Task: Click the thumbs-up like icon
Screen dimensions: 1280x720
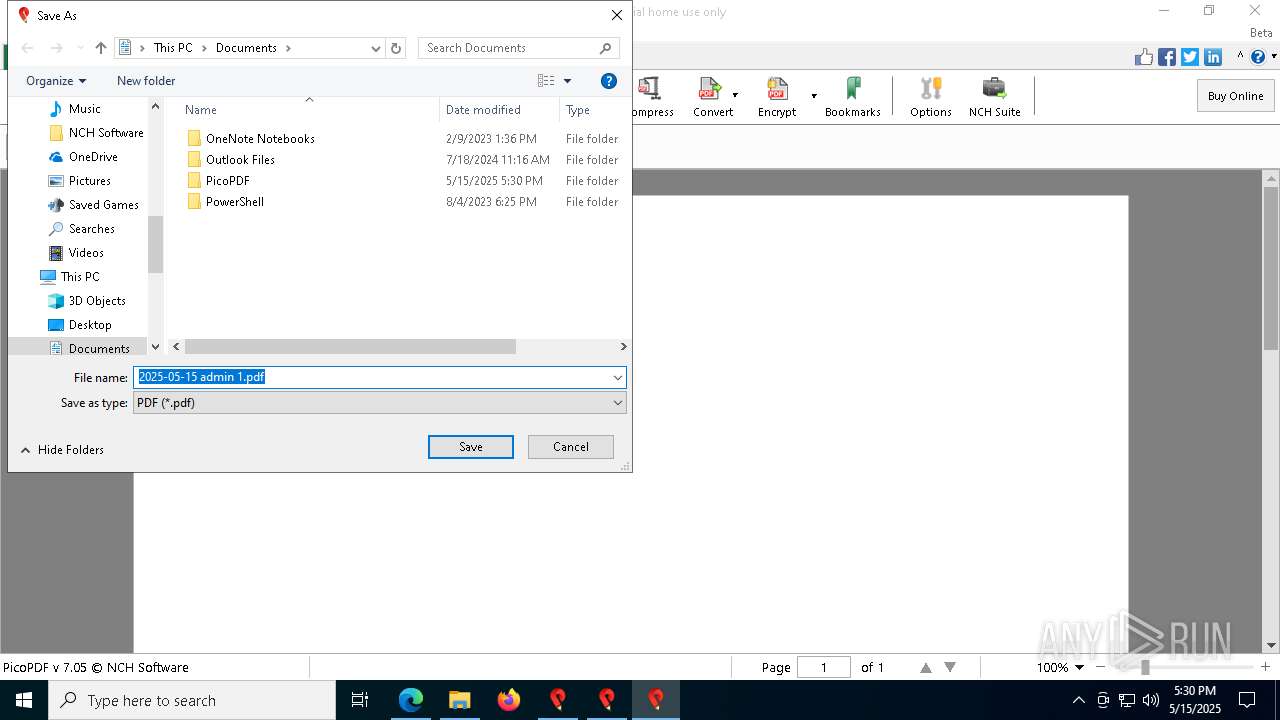Action: click(1144, 57)
